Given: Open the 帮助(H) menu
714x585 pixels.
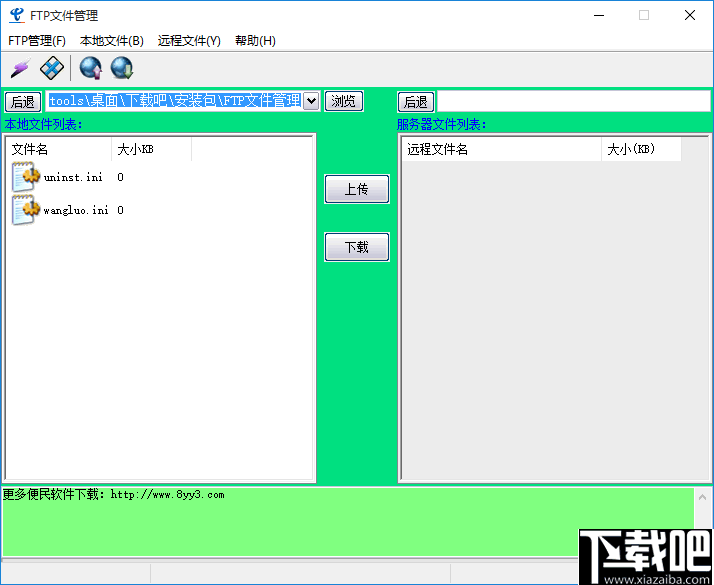Looking at the screenshot, I should tap(255, 41).
